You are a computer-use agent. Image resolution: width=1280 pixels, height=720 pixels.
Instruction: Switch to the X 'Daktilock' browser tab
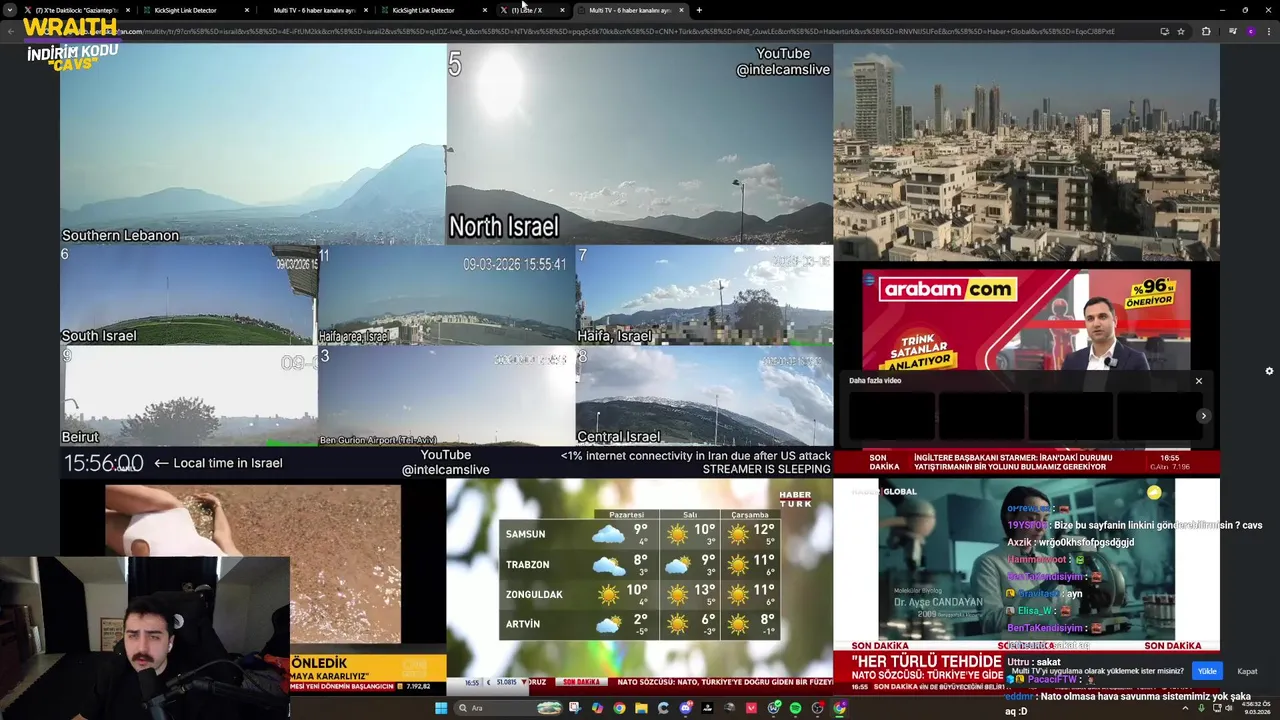(x=78, y=10)
